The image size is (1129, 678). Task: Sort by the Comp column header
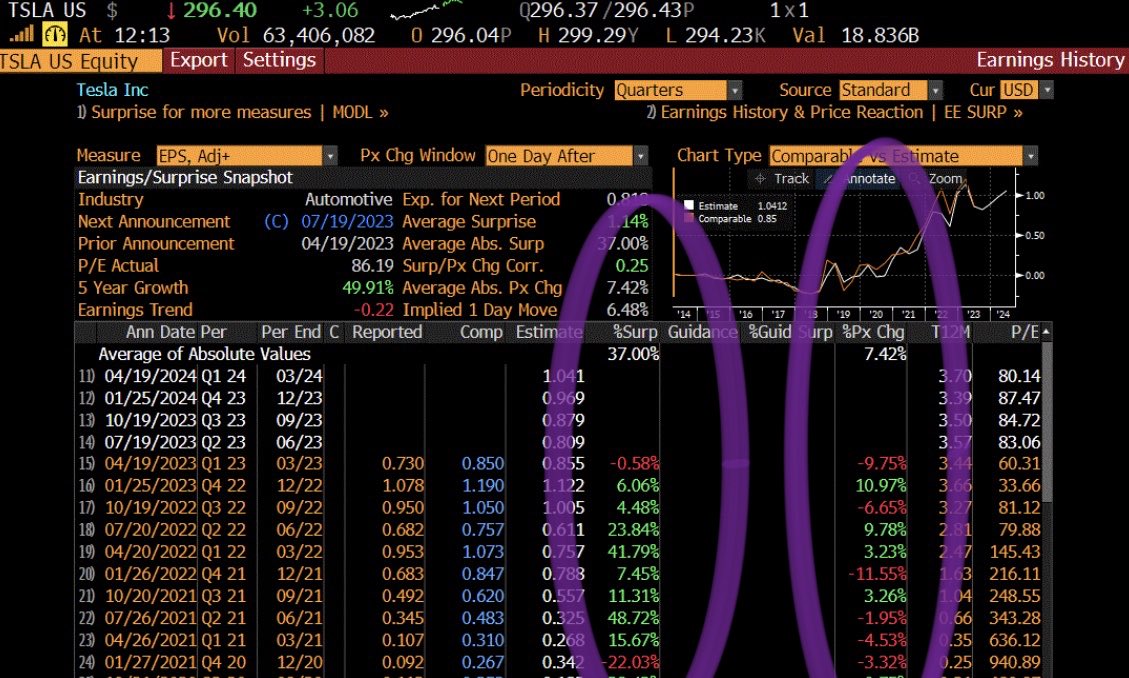(x=481, y=332)
